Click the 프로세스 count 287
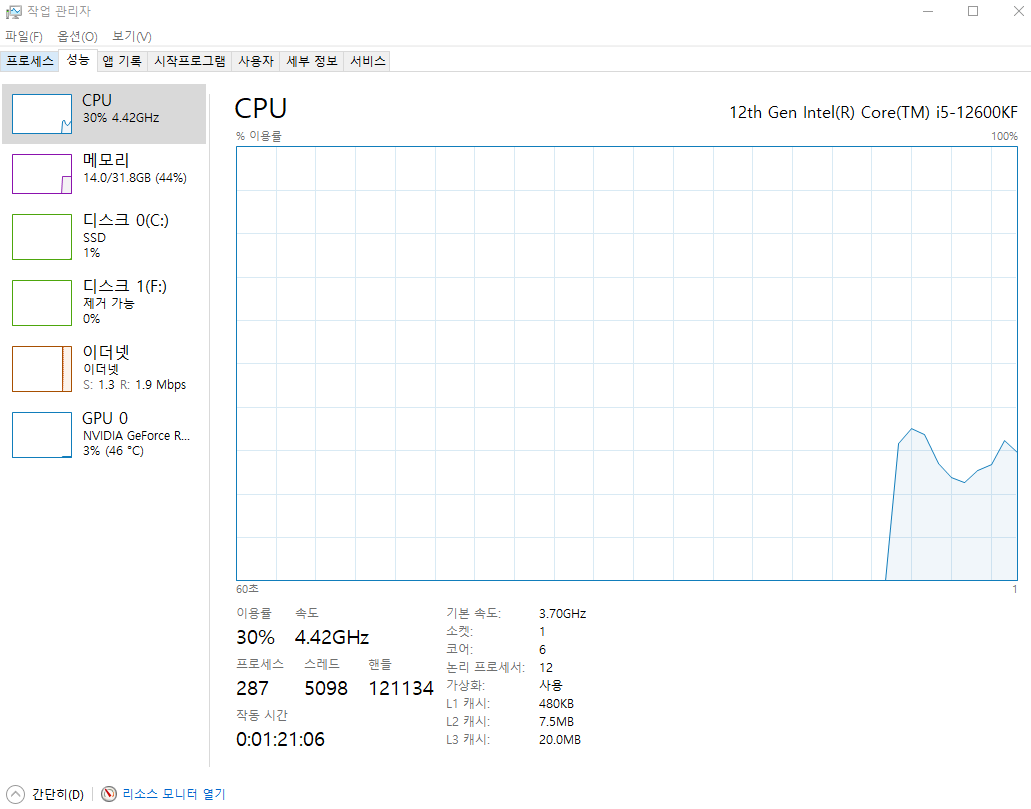This screenshot has width=1031, height=809. coord(252,688)
